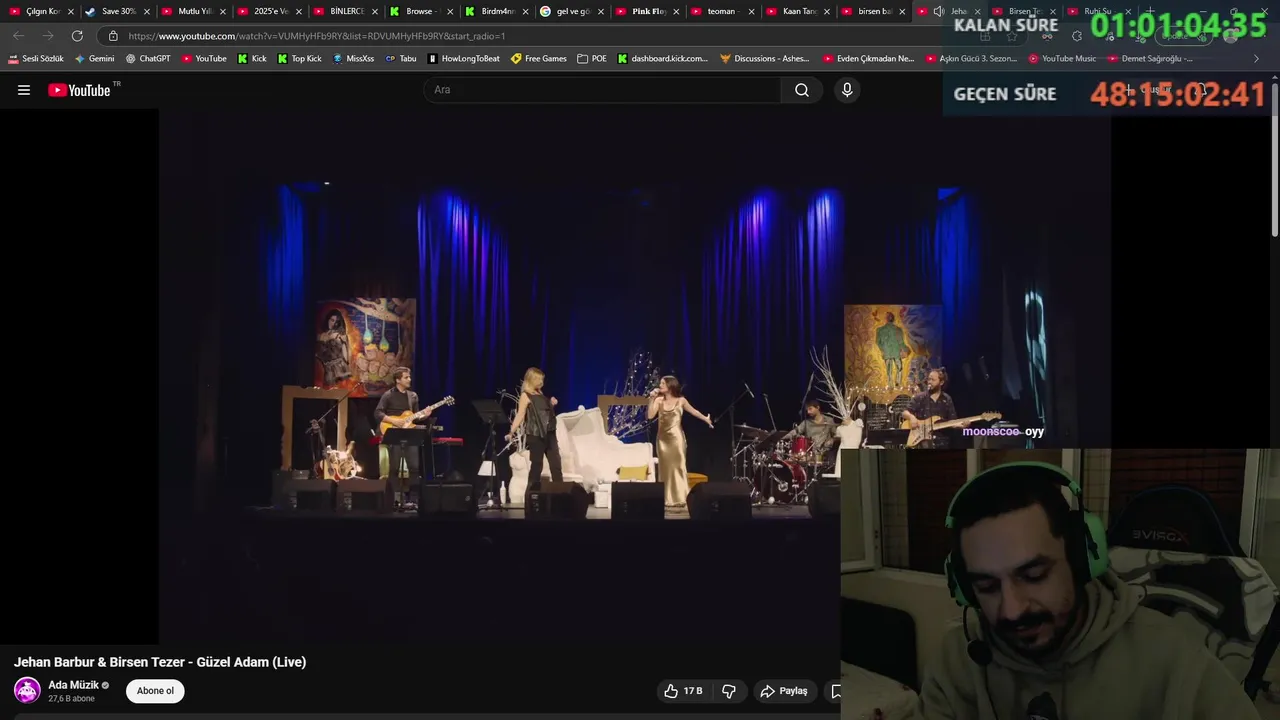The image size is (1280, 720).
Task: Open Top Kick bookmark
Action: tap(299, 59)
